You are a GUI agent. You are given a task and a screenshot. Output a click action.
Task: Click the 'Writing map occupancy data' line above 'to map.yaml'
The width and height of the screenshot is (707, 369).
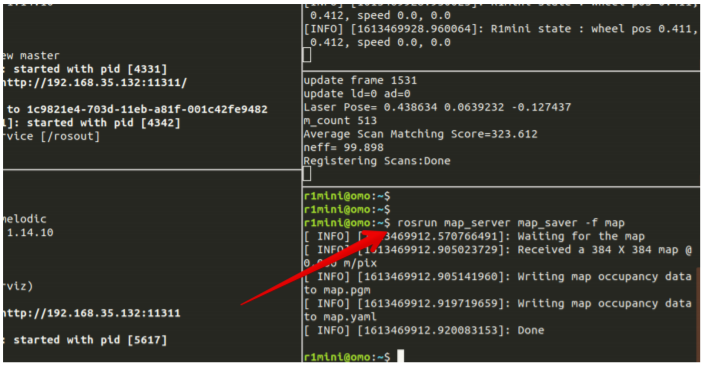(498, 304)
